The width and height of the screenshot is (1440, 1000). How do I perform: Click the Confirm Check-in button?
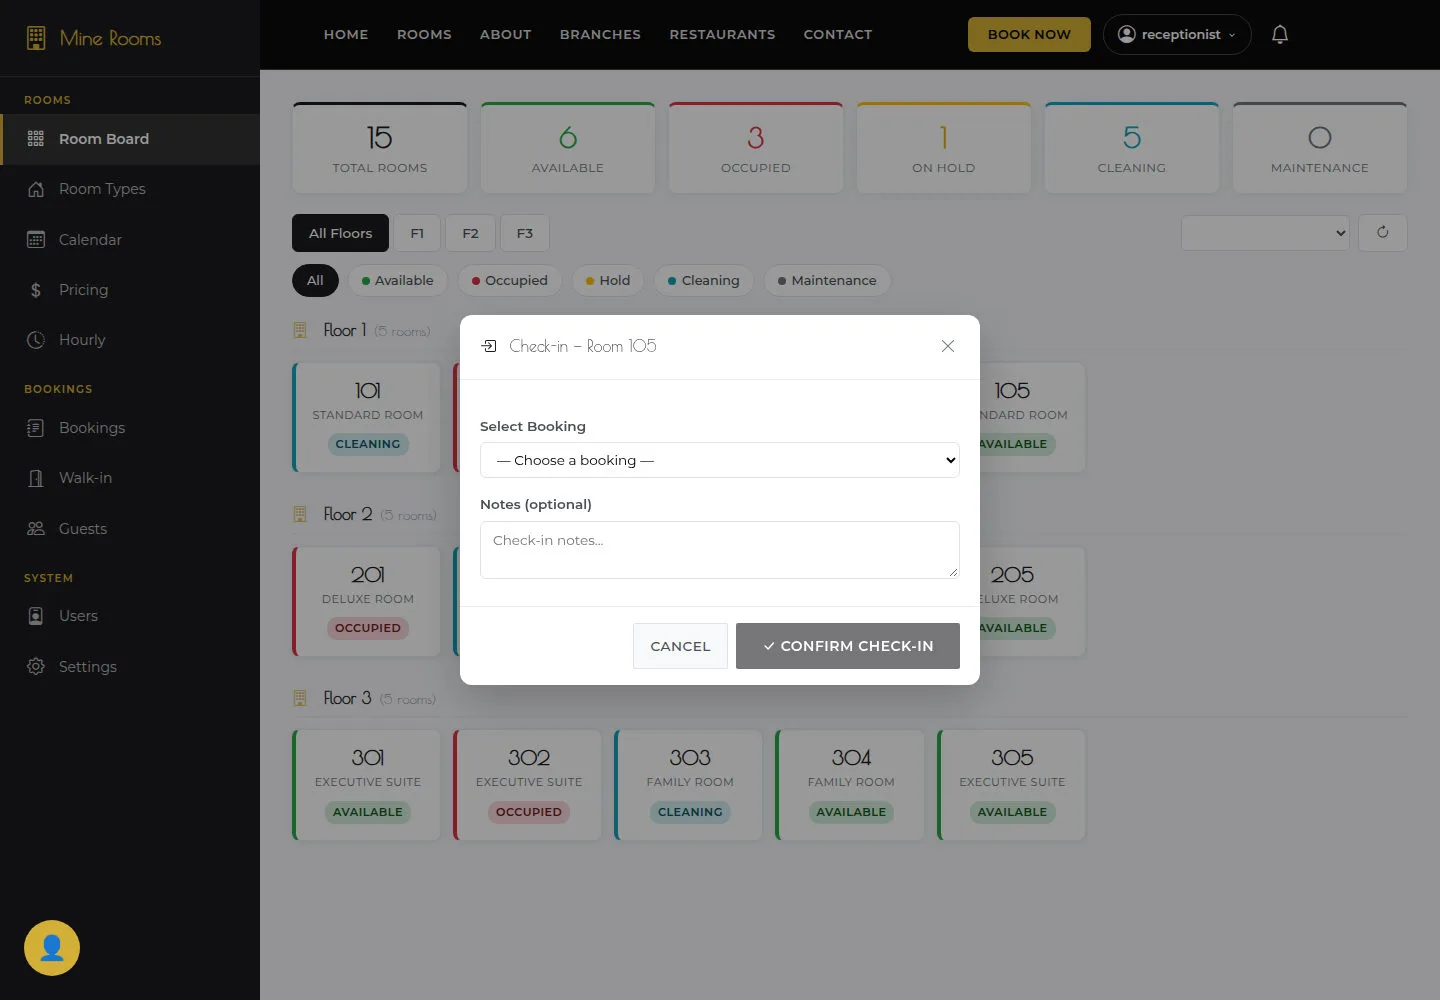click(x=848, y=646)
